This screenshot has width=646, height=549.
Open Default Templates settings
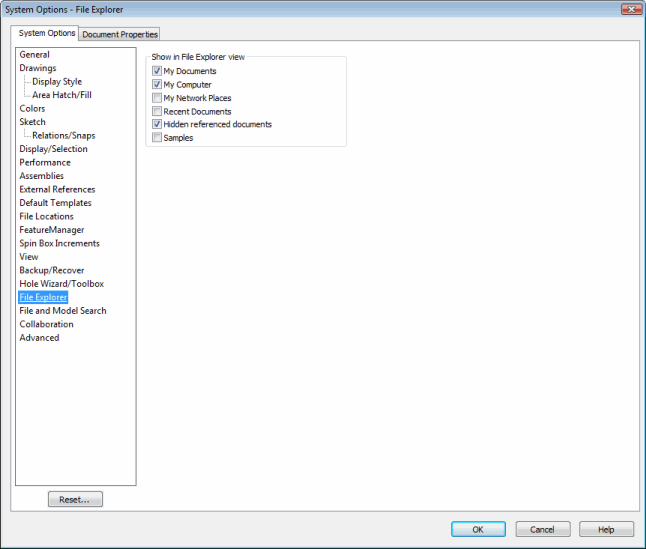click(x=56, y=203)
